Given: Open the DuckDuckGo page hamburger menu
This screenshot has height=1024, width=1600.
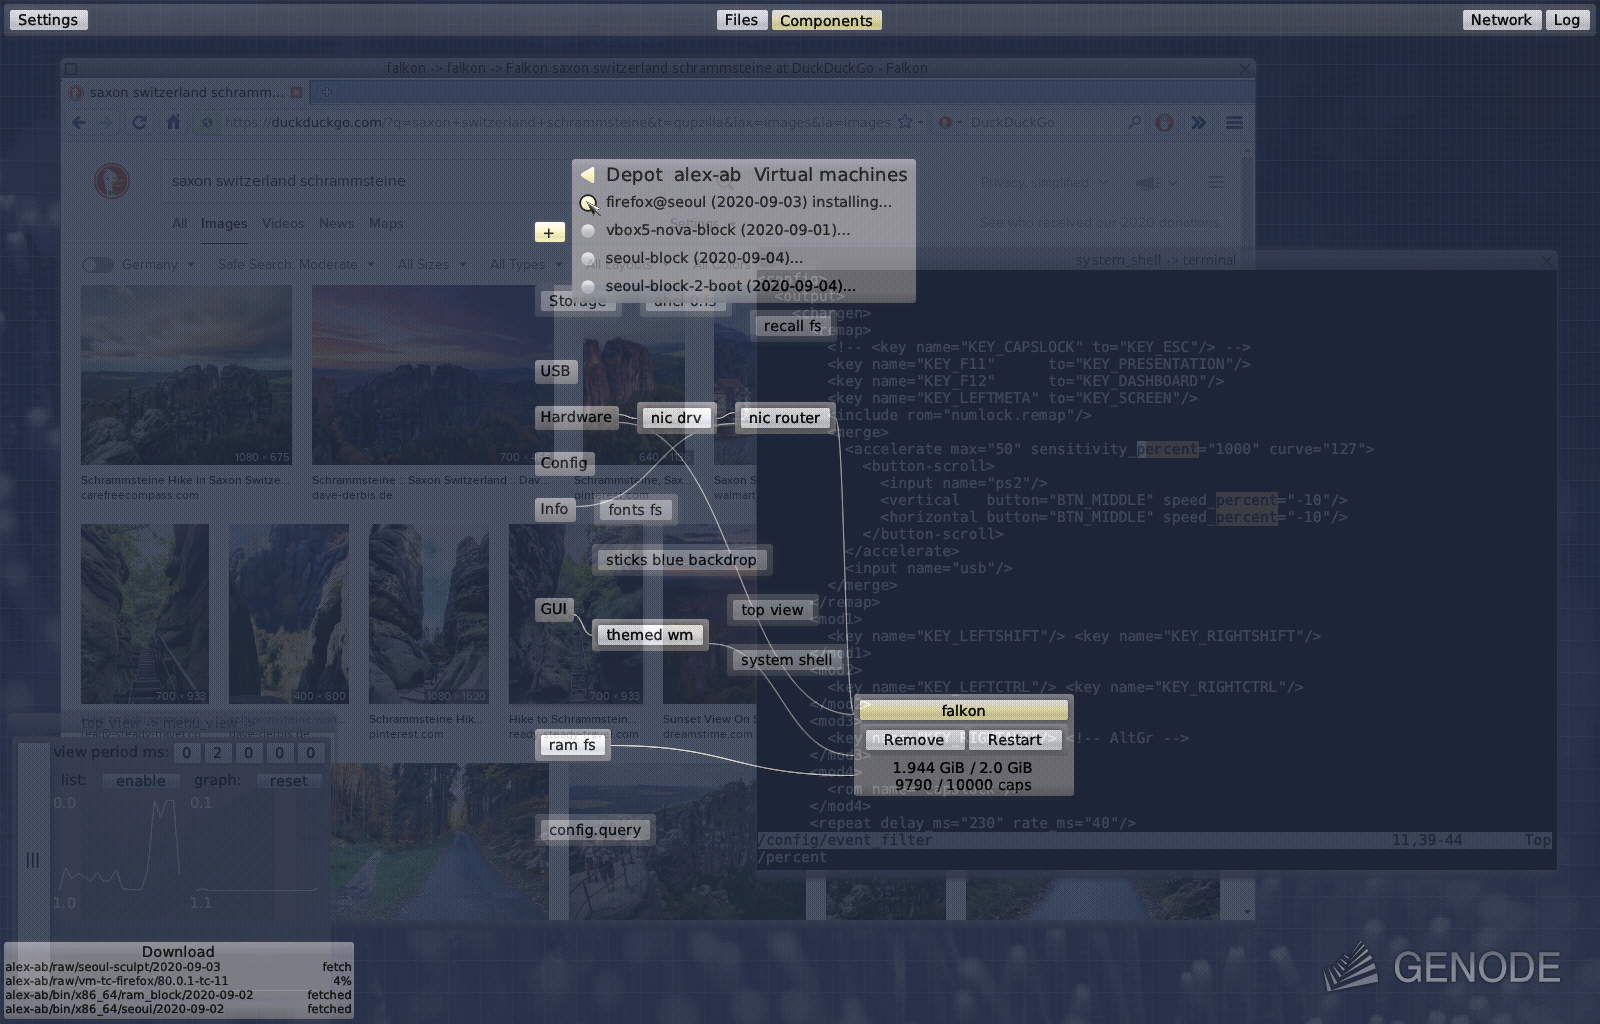Looking at the screenshot, I should pos(1216,182).
